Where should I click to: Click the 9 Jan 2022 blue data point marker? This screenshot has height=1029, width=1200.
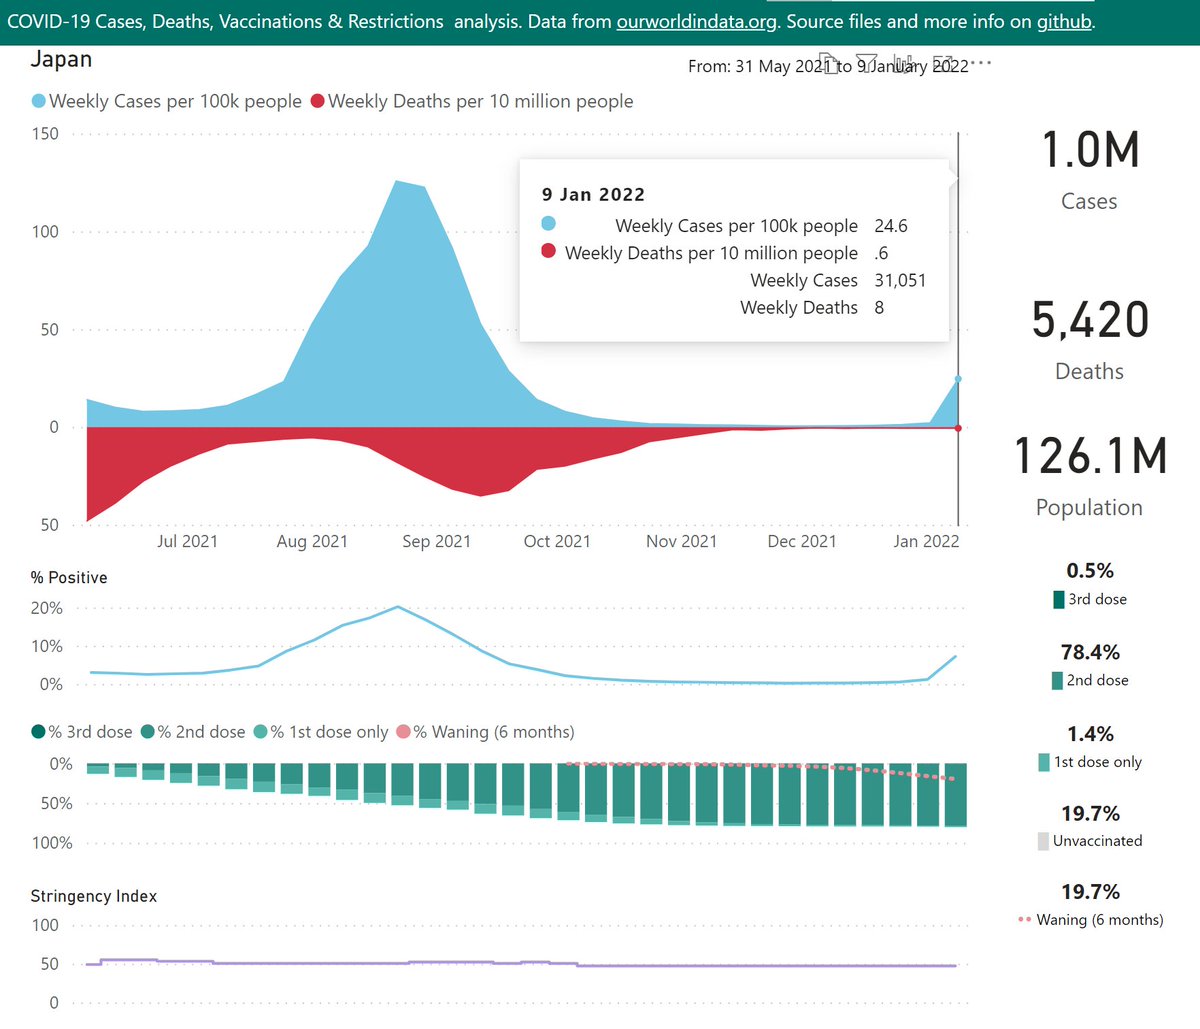click(958, 379)
